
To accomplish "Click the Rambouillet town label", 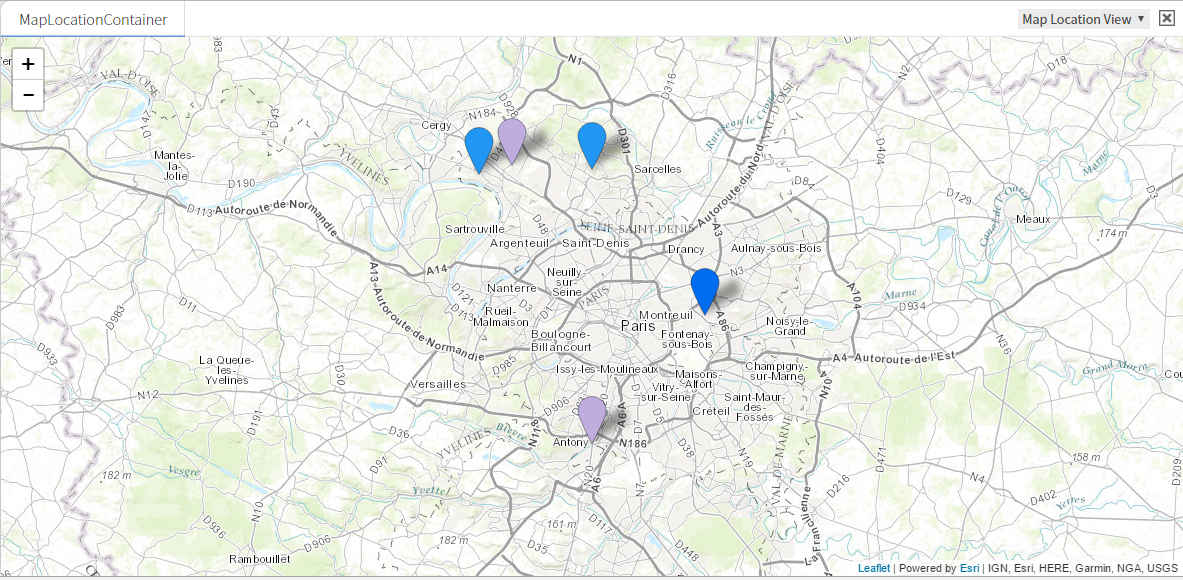I will tap(259, 559).
